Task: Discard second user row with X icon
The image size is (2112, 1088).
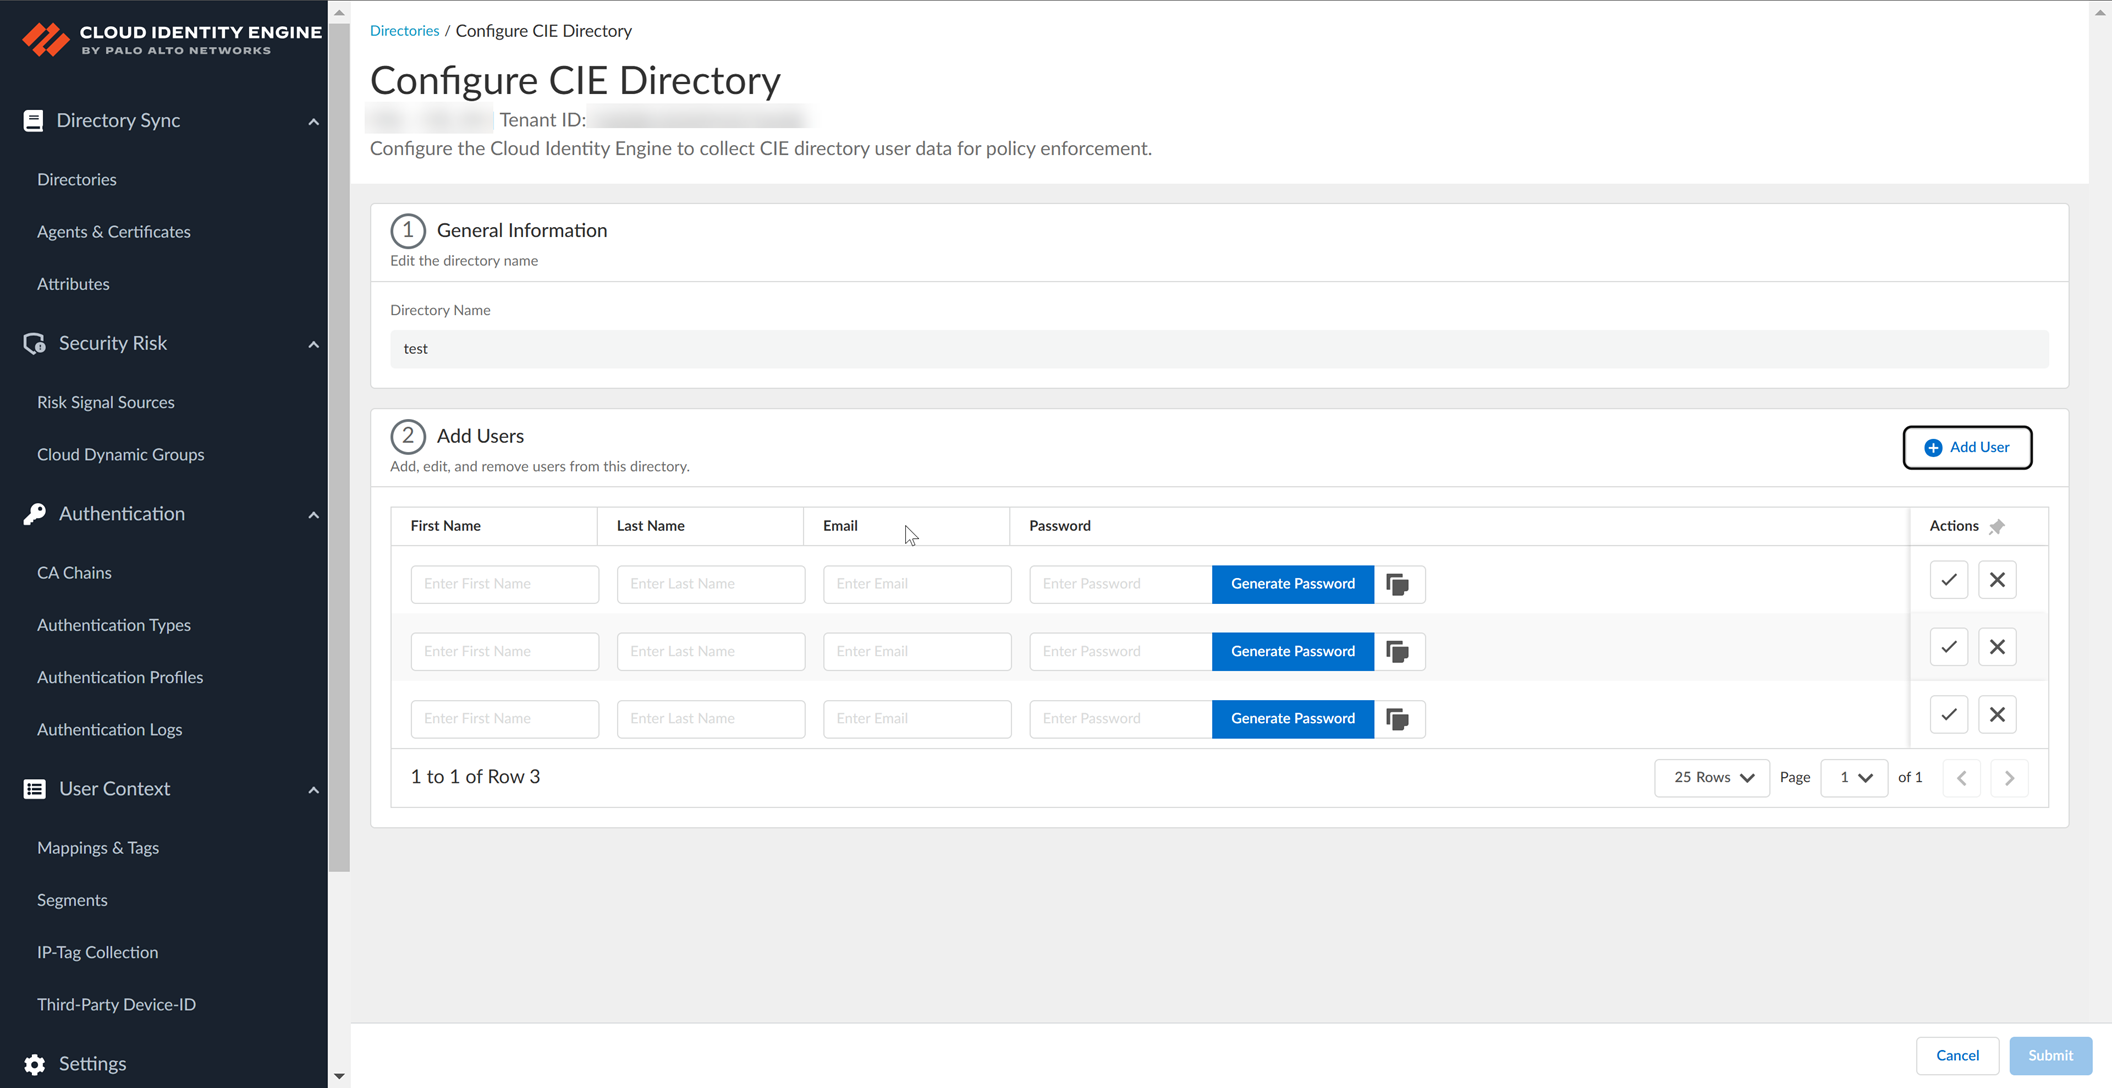Action: point(1997,647)
